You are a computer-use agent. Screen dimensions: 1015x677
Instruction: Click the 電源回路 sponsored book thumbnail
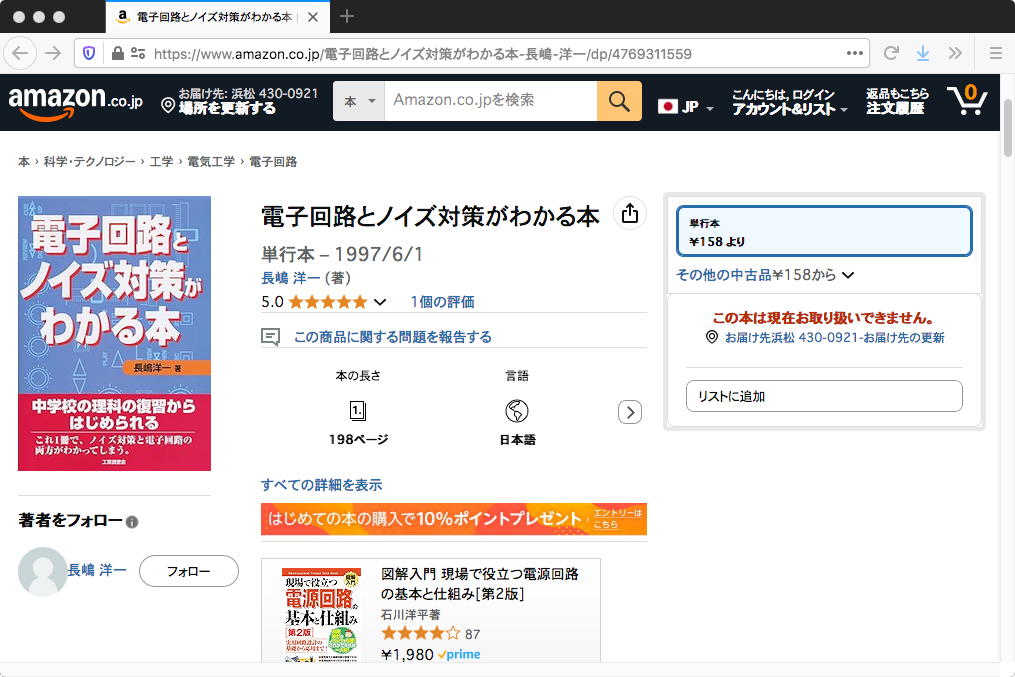point(320,615)
